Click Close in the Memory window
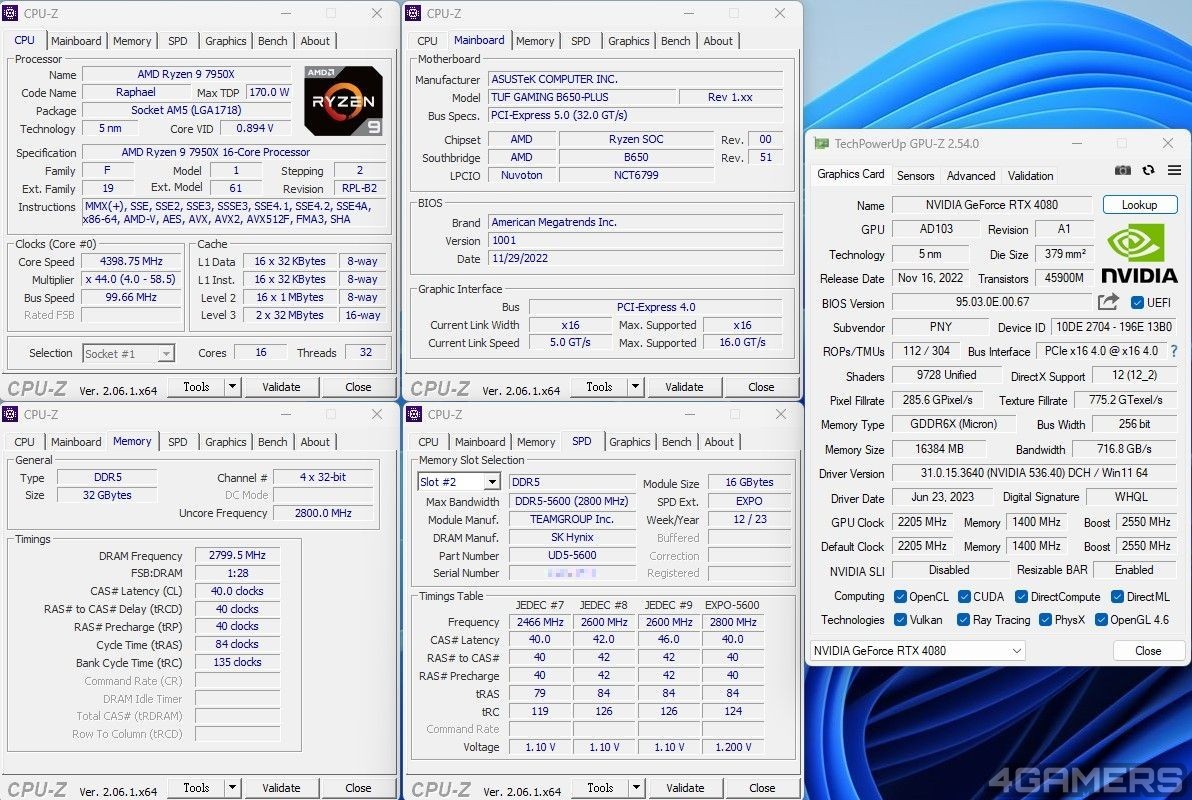Viewport: 1192px width, 800px height. 358,788
